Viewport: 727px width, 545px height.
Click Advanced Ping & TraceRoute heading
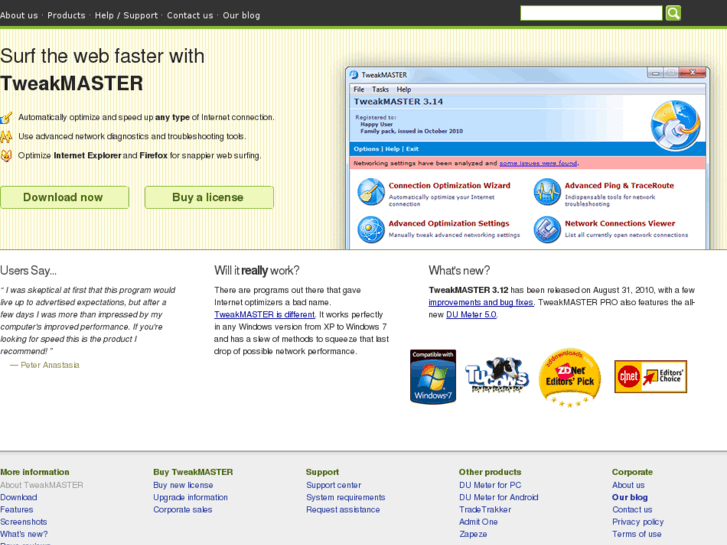point(619,186)
